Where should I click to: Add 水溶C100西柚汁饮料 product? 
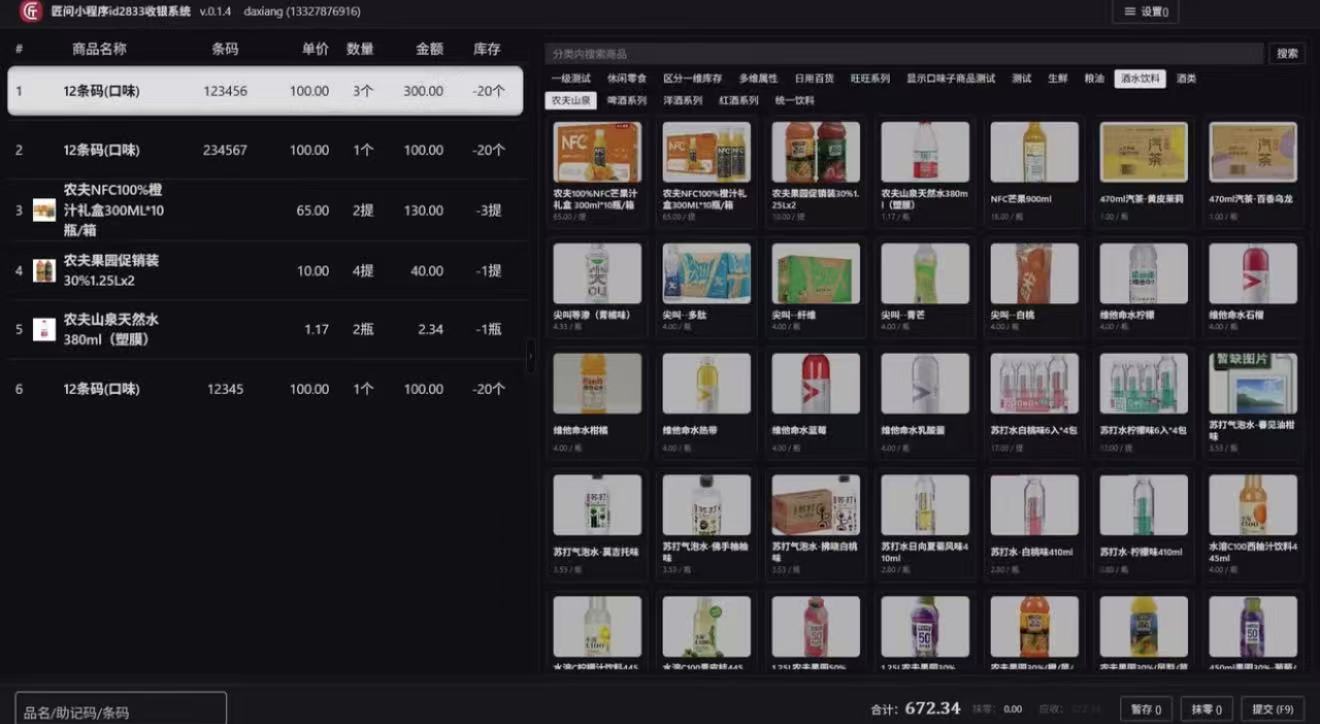[x=1253, y=525]
